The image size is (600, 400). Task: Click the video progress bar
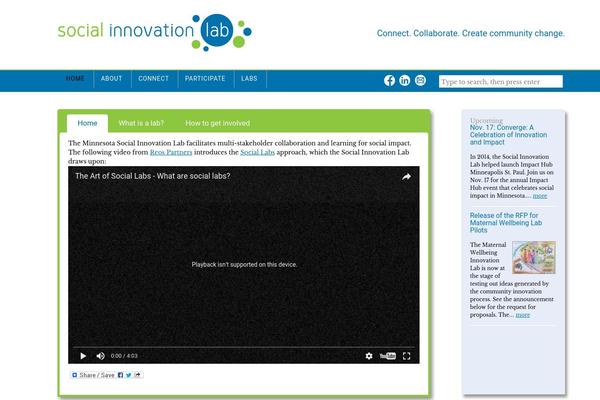(x=244, y=348)
